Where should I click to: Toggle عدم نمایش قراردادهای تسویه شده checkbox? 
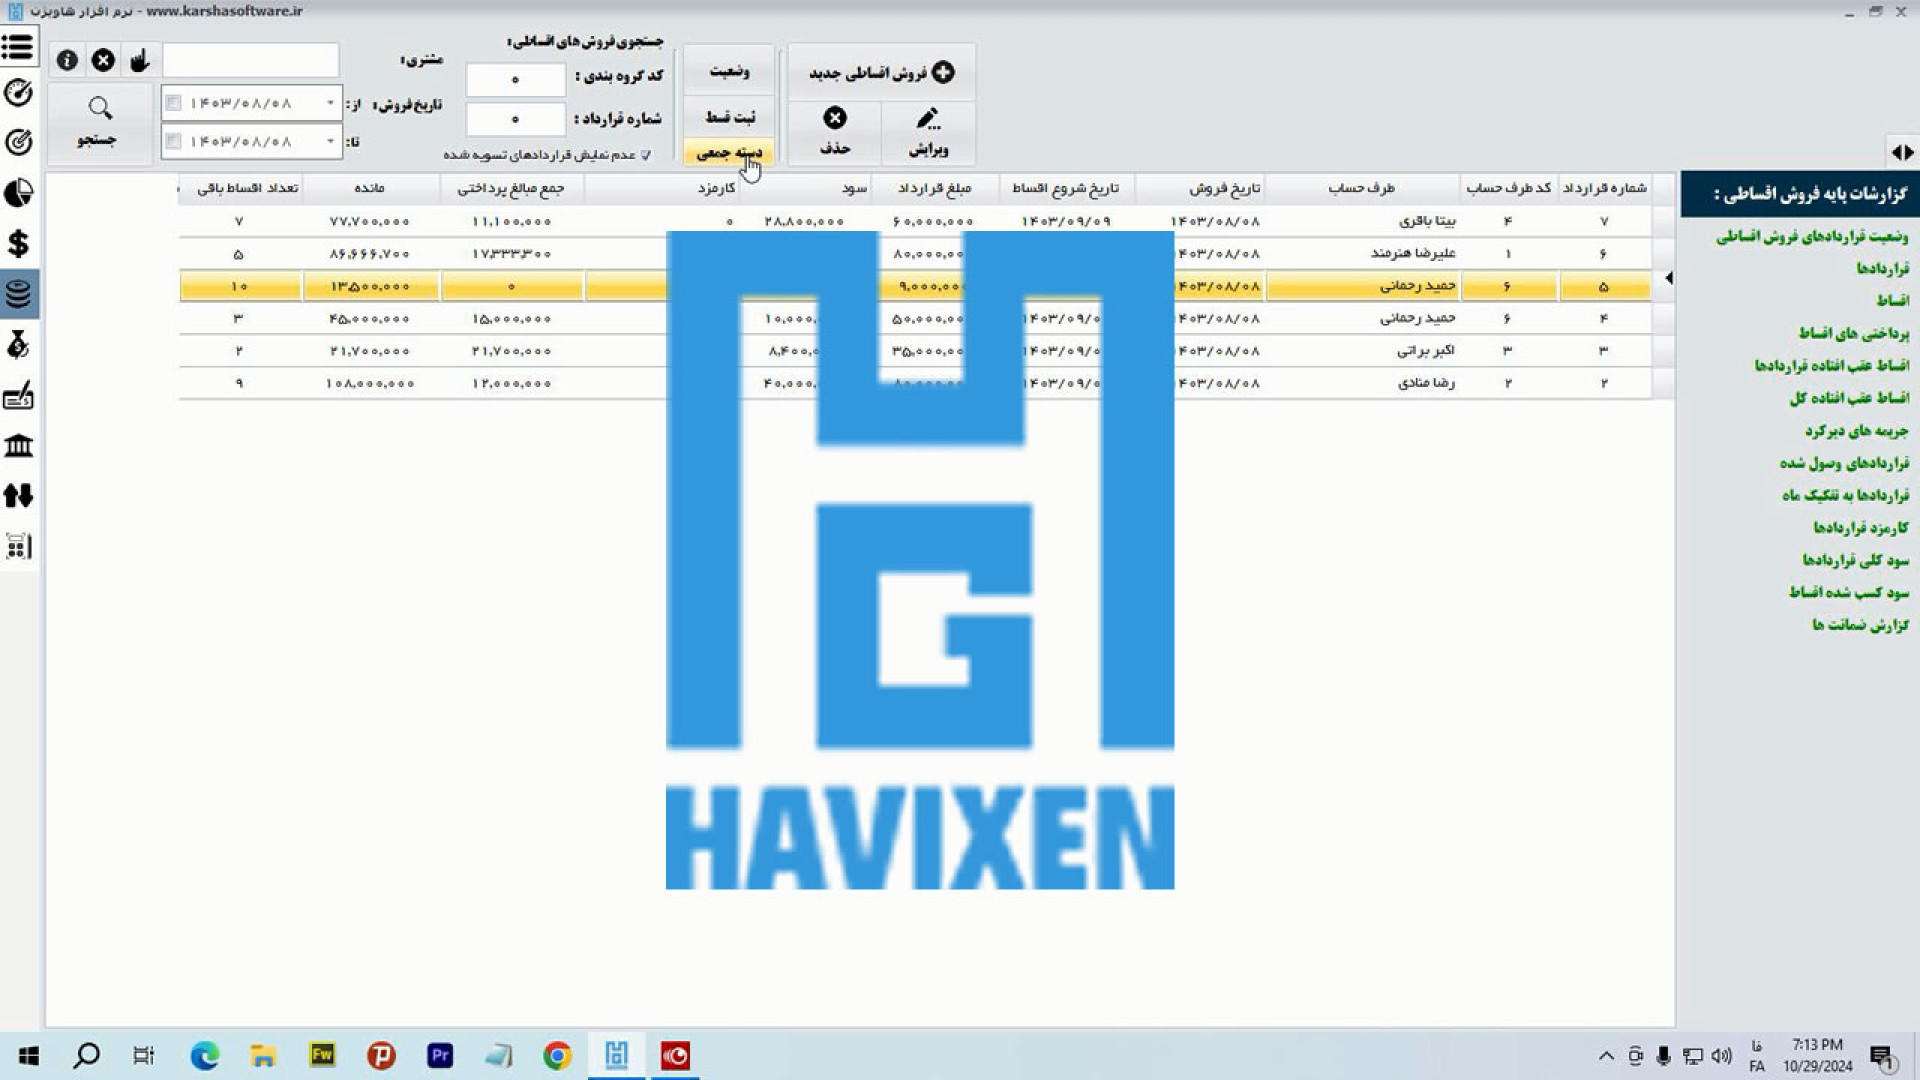646,155
